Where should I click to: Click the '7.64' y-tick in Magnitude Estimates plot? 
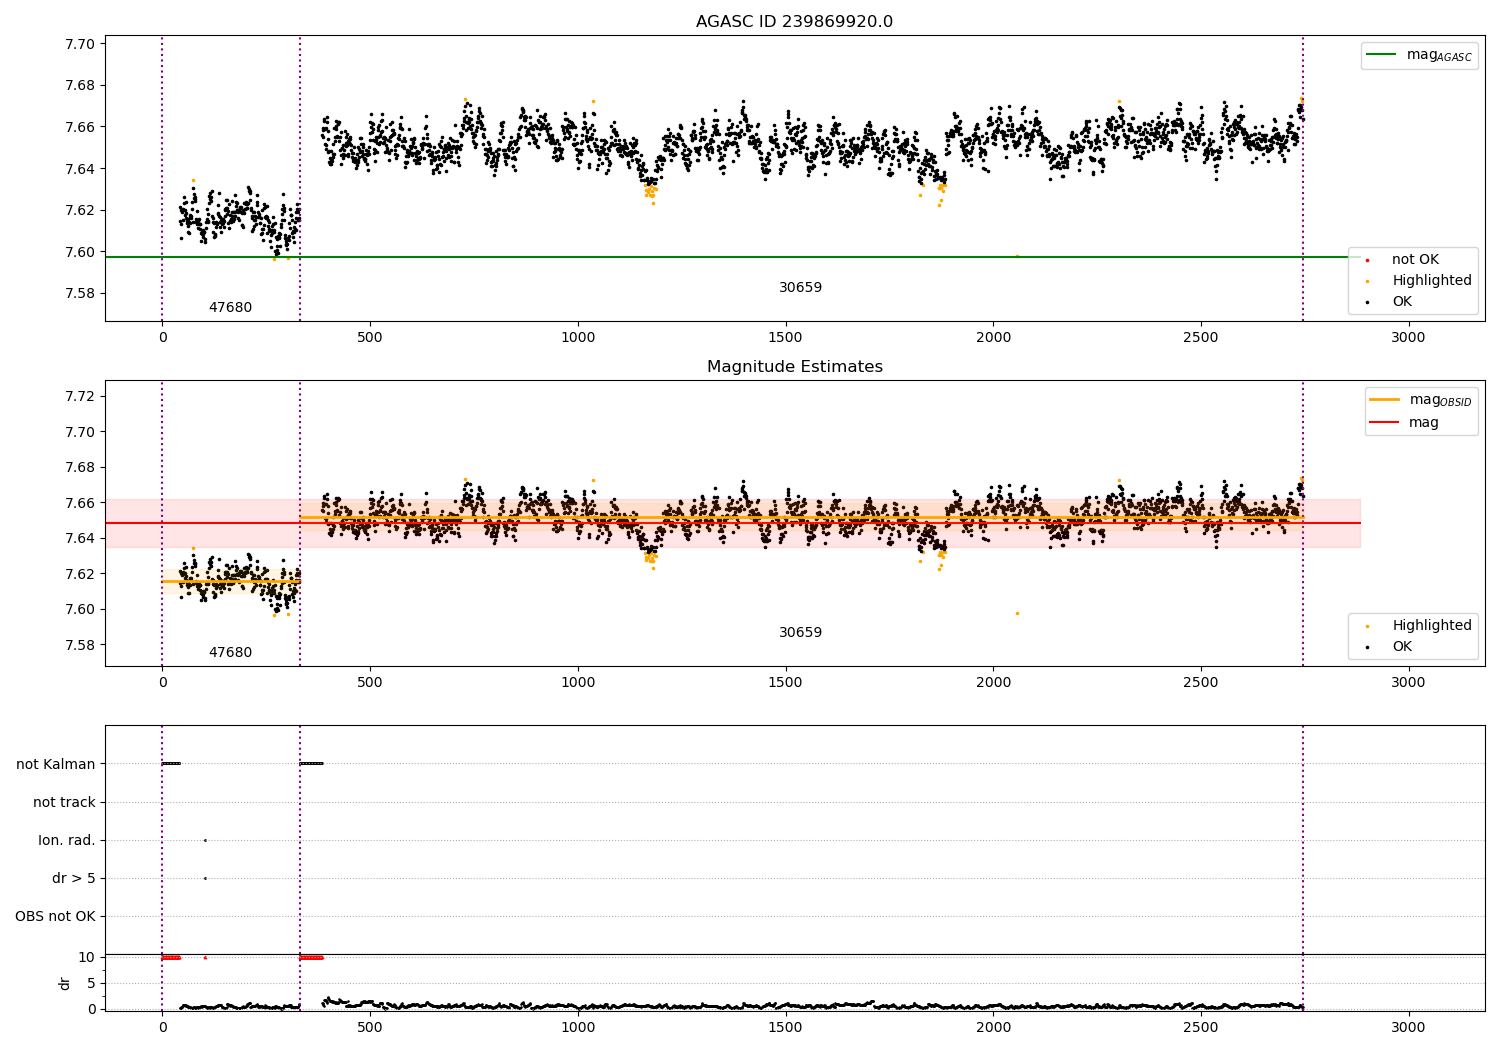[x=80, y=538]
